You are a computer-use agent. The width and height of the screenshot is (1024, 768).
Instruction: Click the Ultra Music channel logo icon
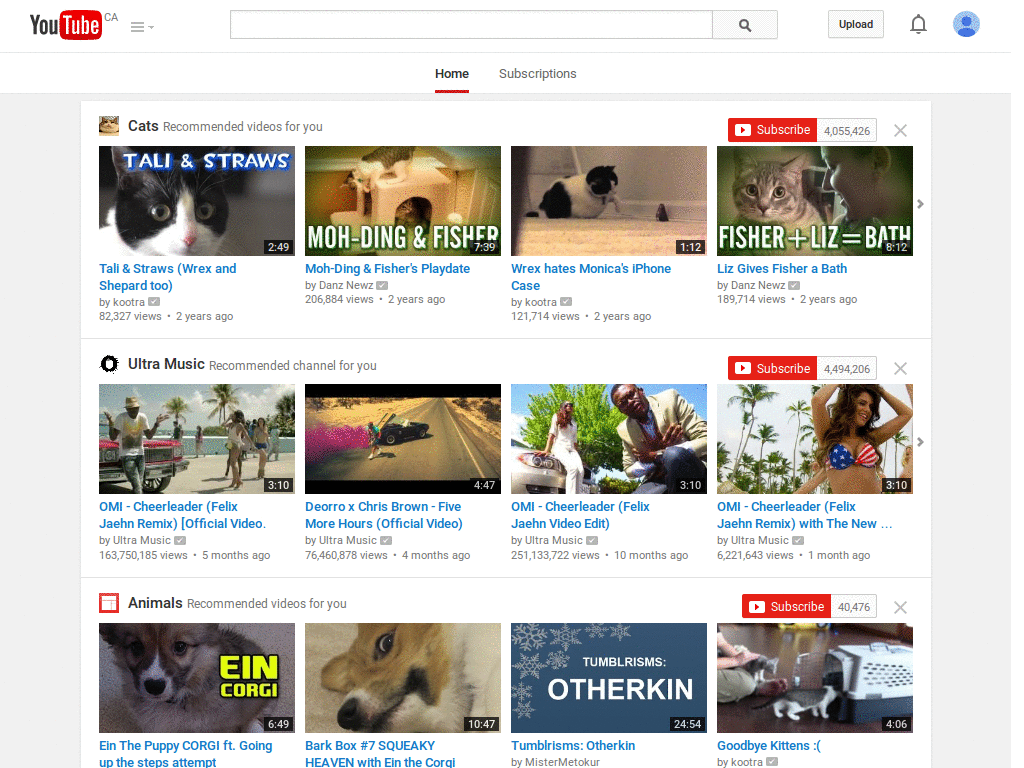109,364
